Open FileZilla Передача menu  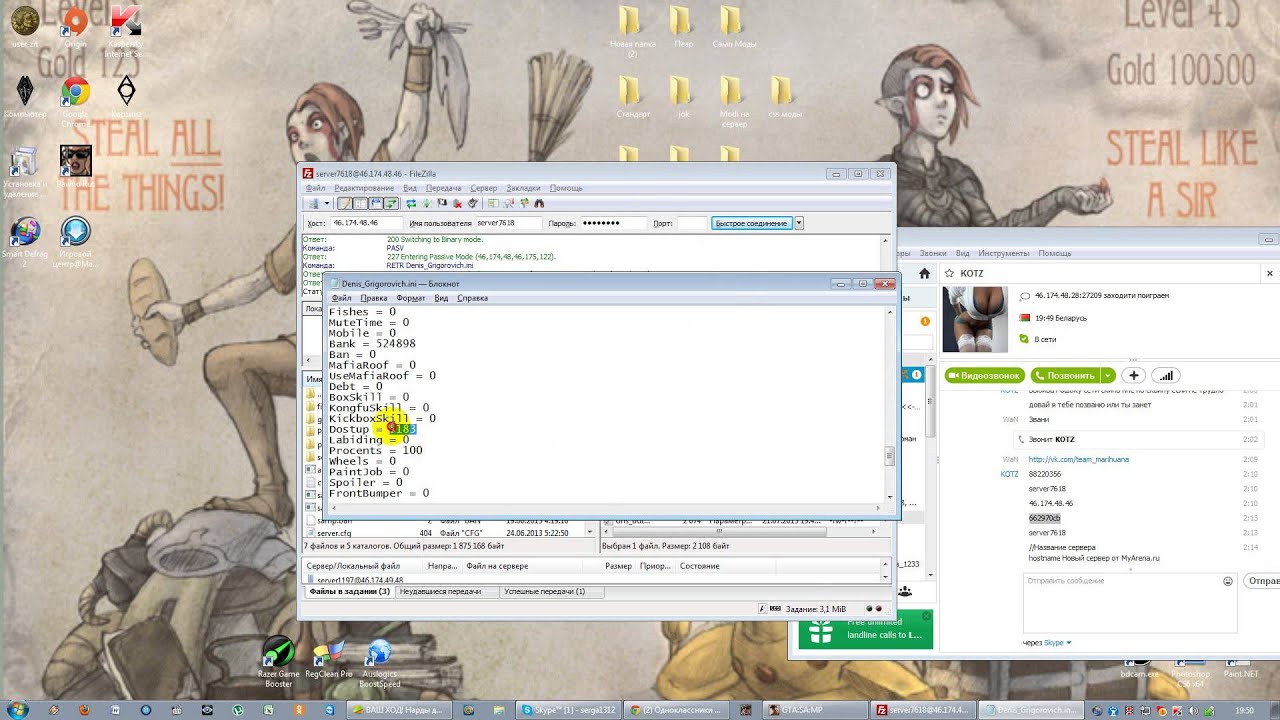click(443, 188)
